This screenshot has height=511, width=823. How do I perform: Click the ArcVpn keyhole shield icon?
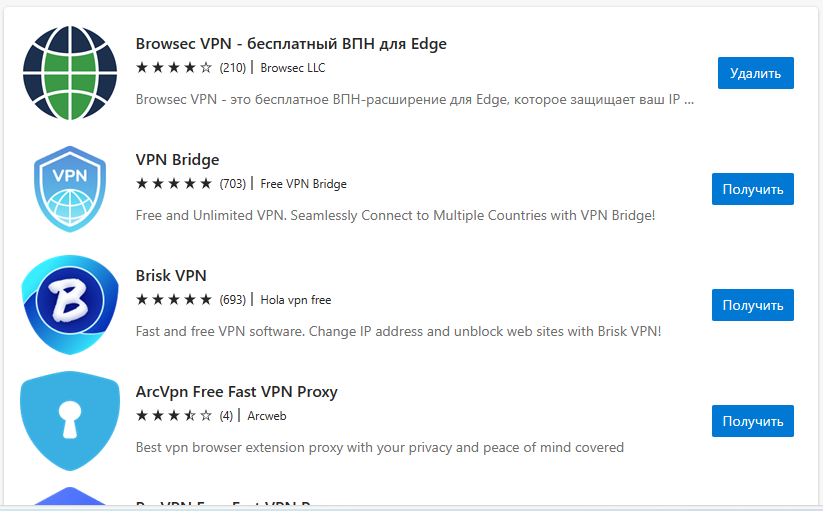(70, 421)
